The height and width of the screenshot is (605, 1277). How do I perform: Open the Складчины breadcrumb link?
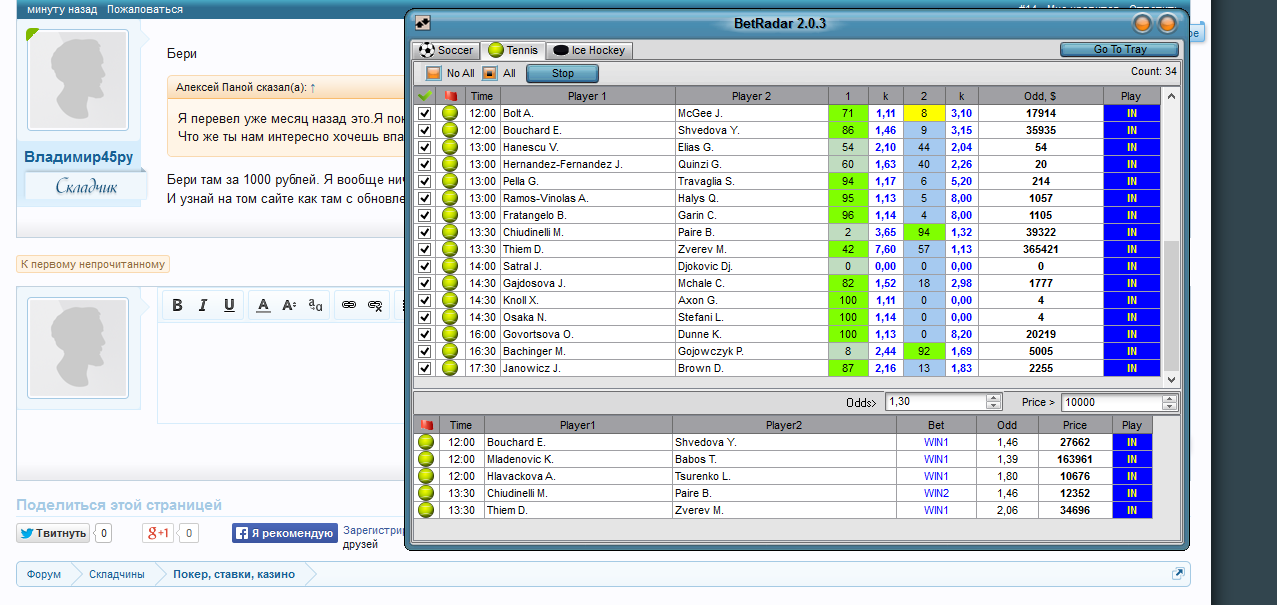[x=116, y=574]
